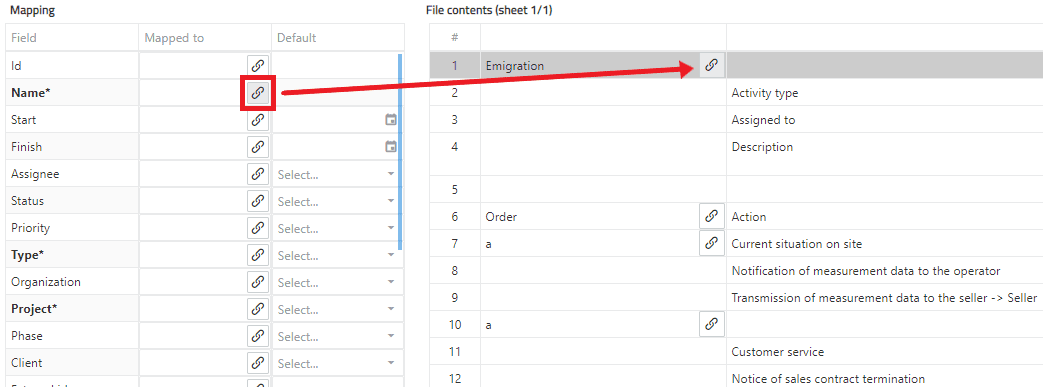Click the blue mapping list scrollbar

click(x=400, y=152)
